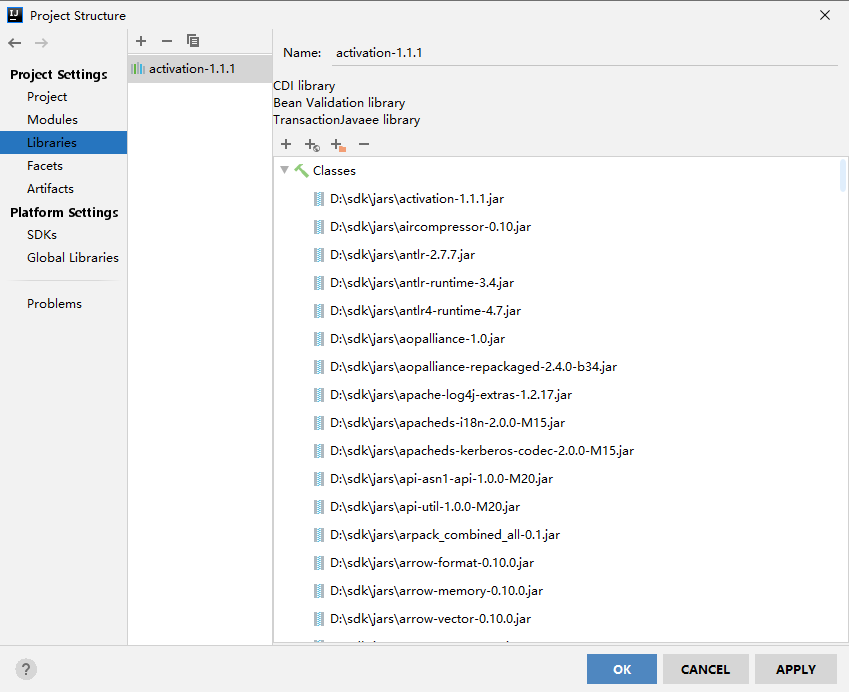Viewport: 849px width, 692px height.
Task: Click jar icon for antlr-2.7.7.jar
Action: click(x=319, y=254)
